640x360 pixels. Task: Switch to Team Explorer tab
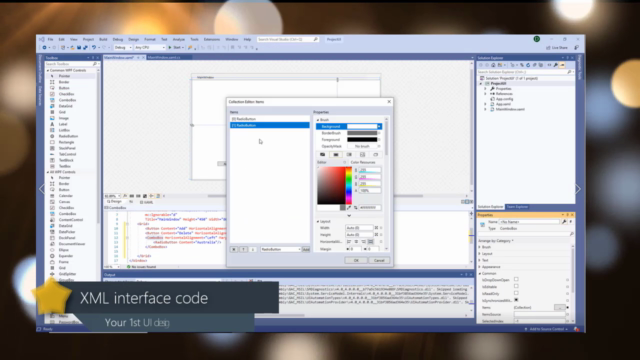(517, 207)
